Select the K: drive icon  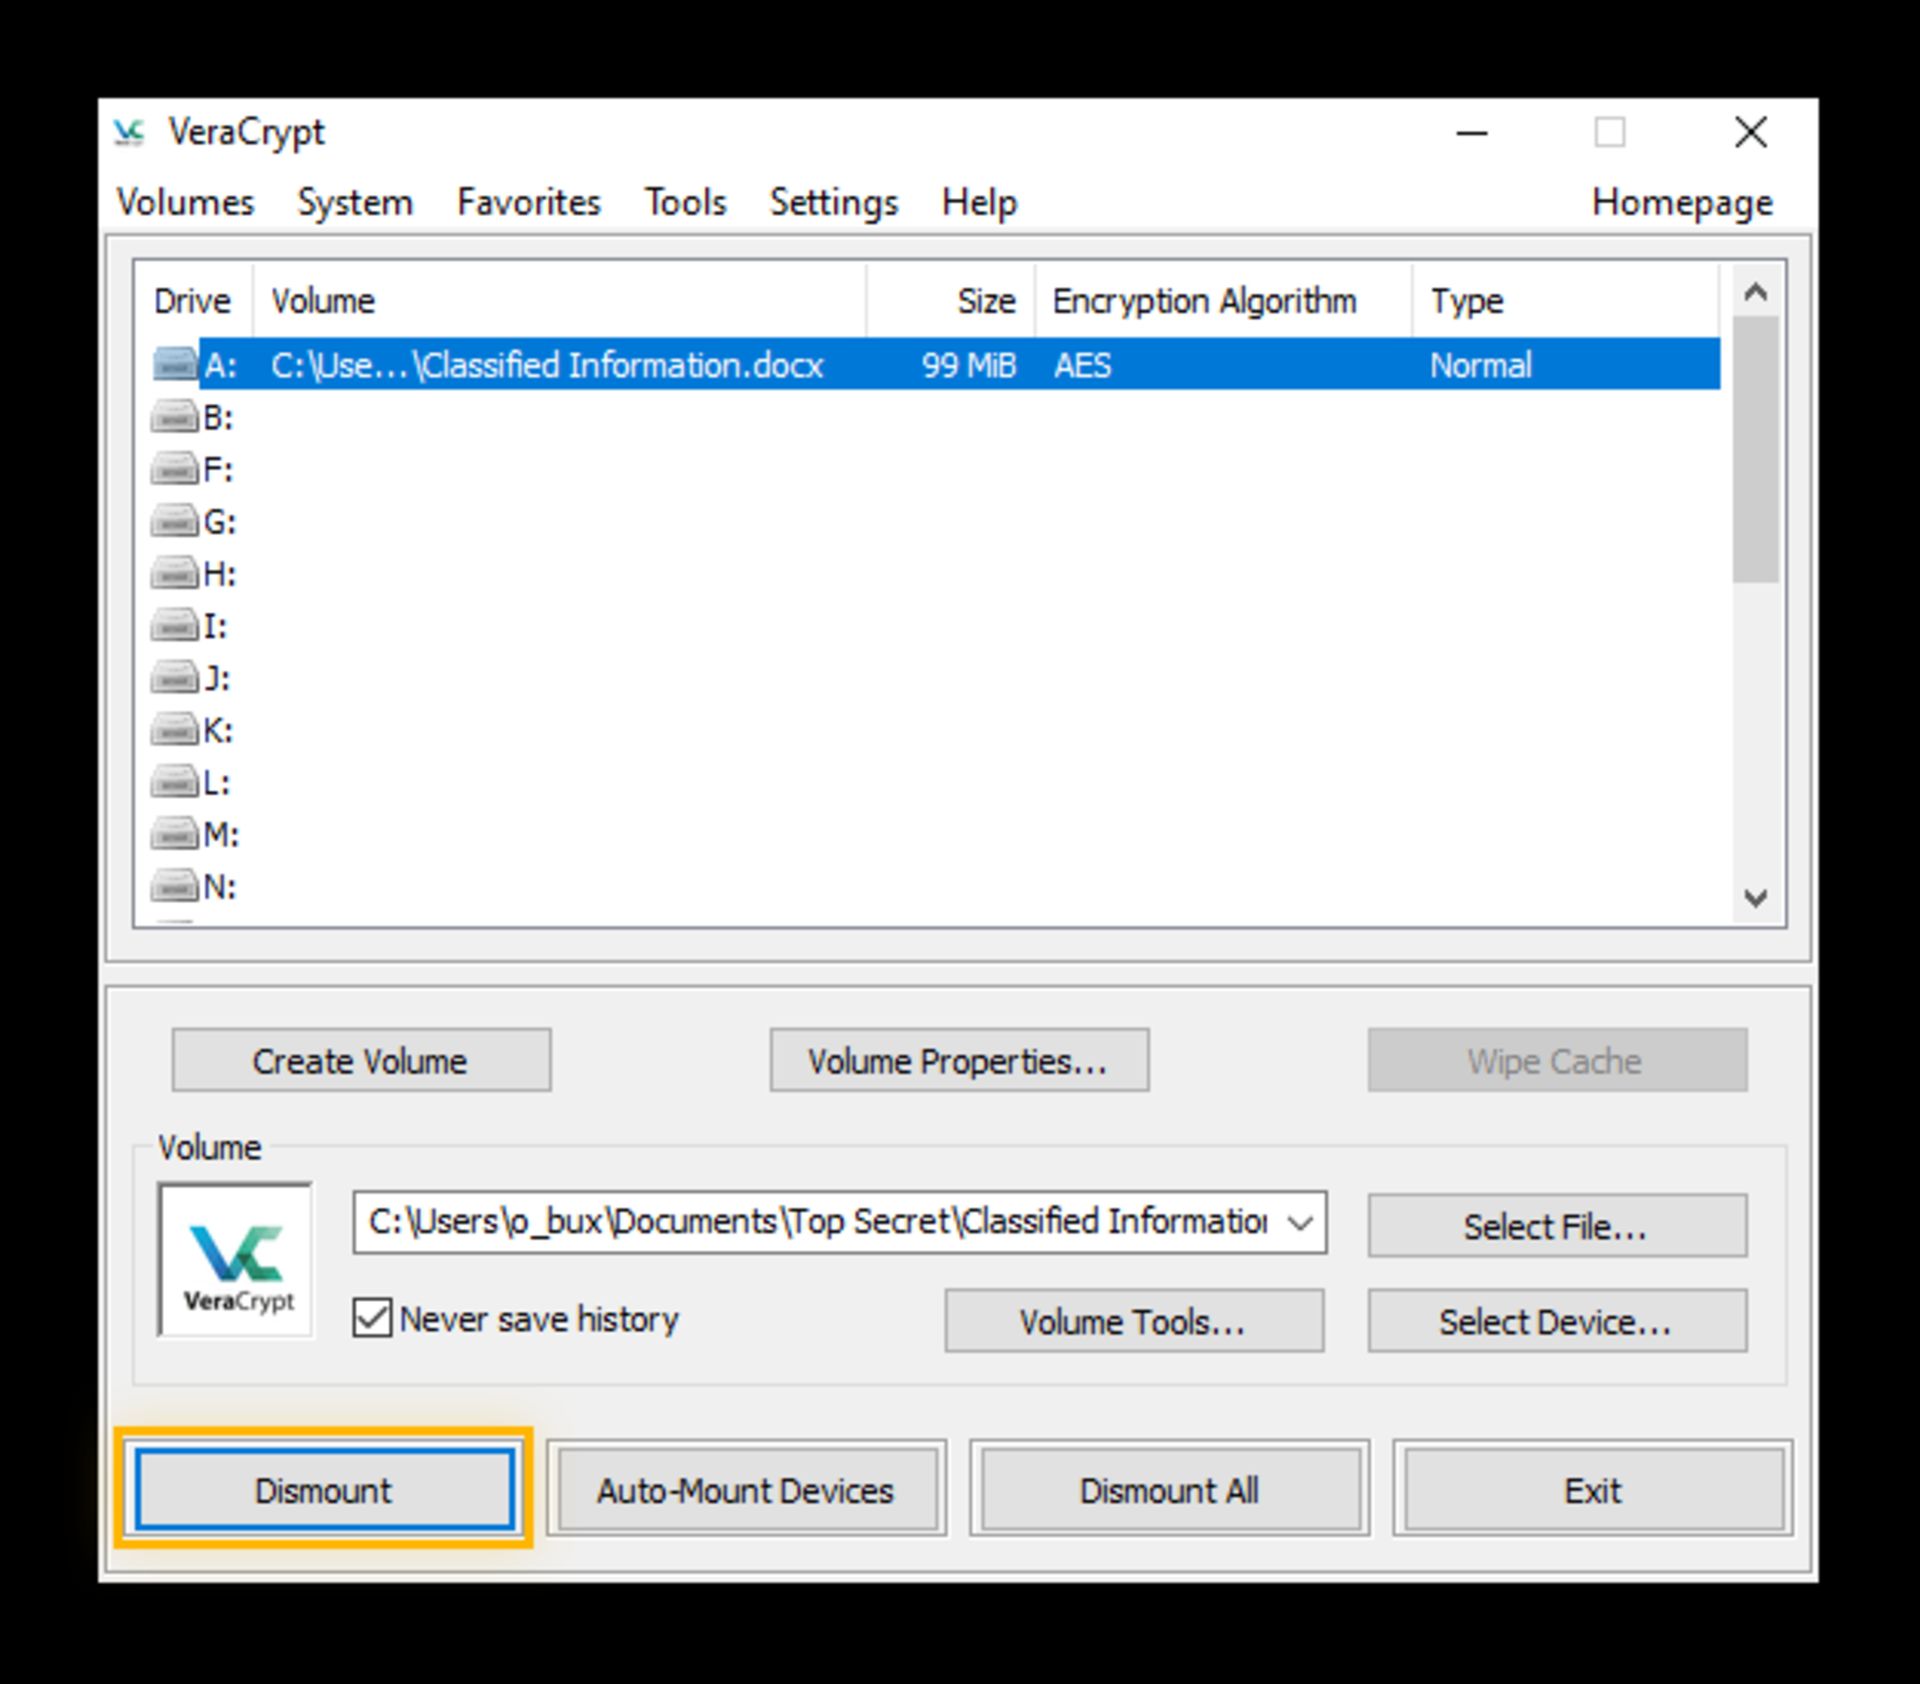point(175,730)
